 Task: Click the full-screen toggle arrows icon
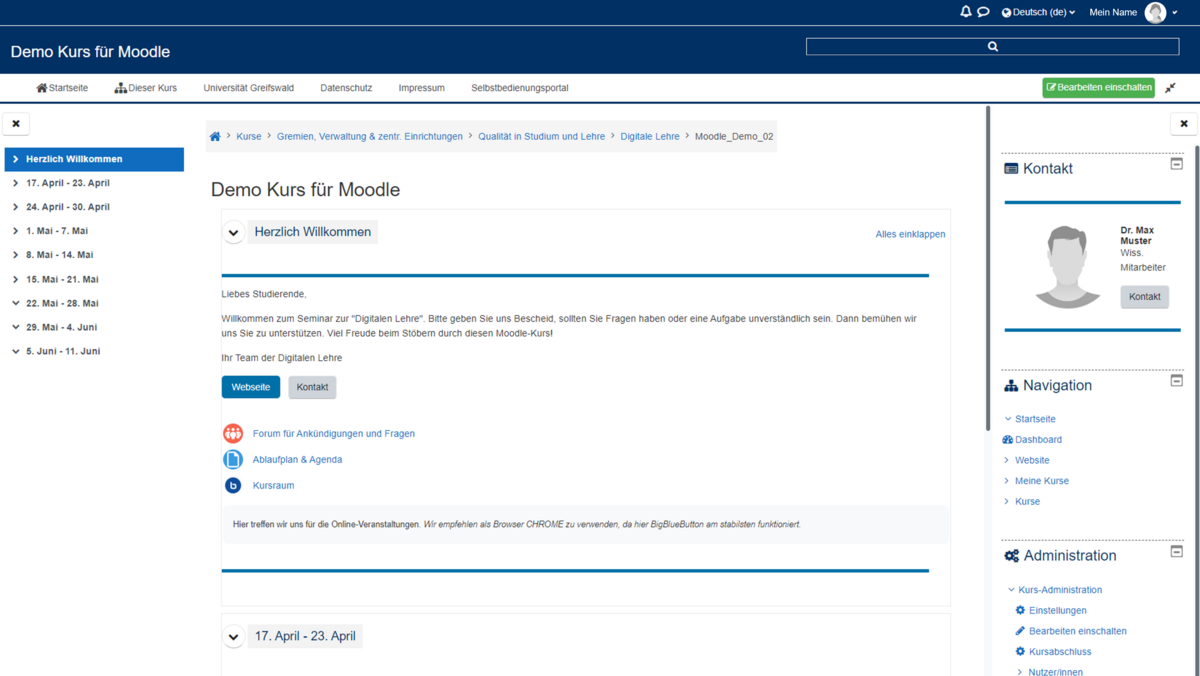(1170, 88)
